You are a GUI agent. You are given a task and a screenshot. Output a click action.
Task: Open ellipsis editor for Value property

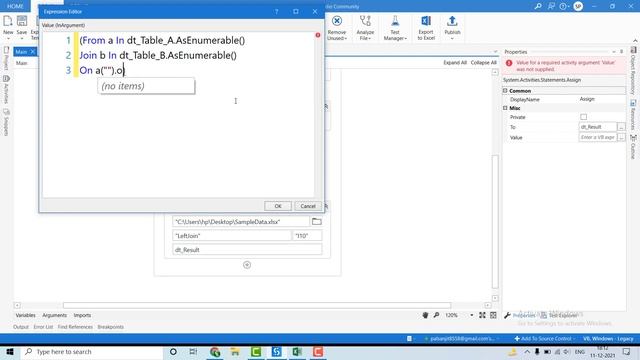click(x=621, y=138)
